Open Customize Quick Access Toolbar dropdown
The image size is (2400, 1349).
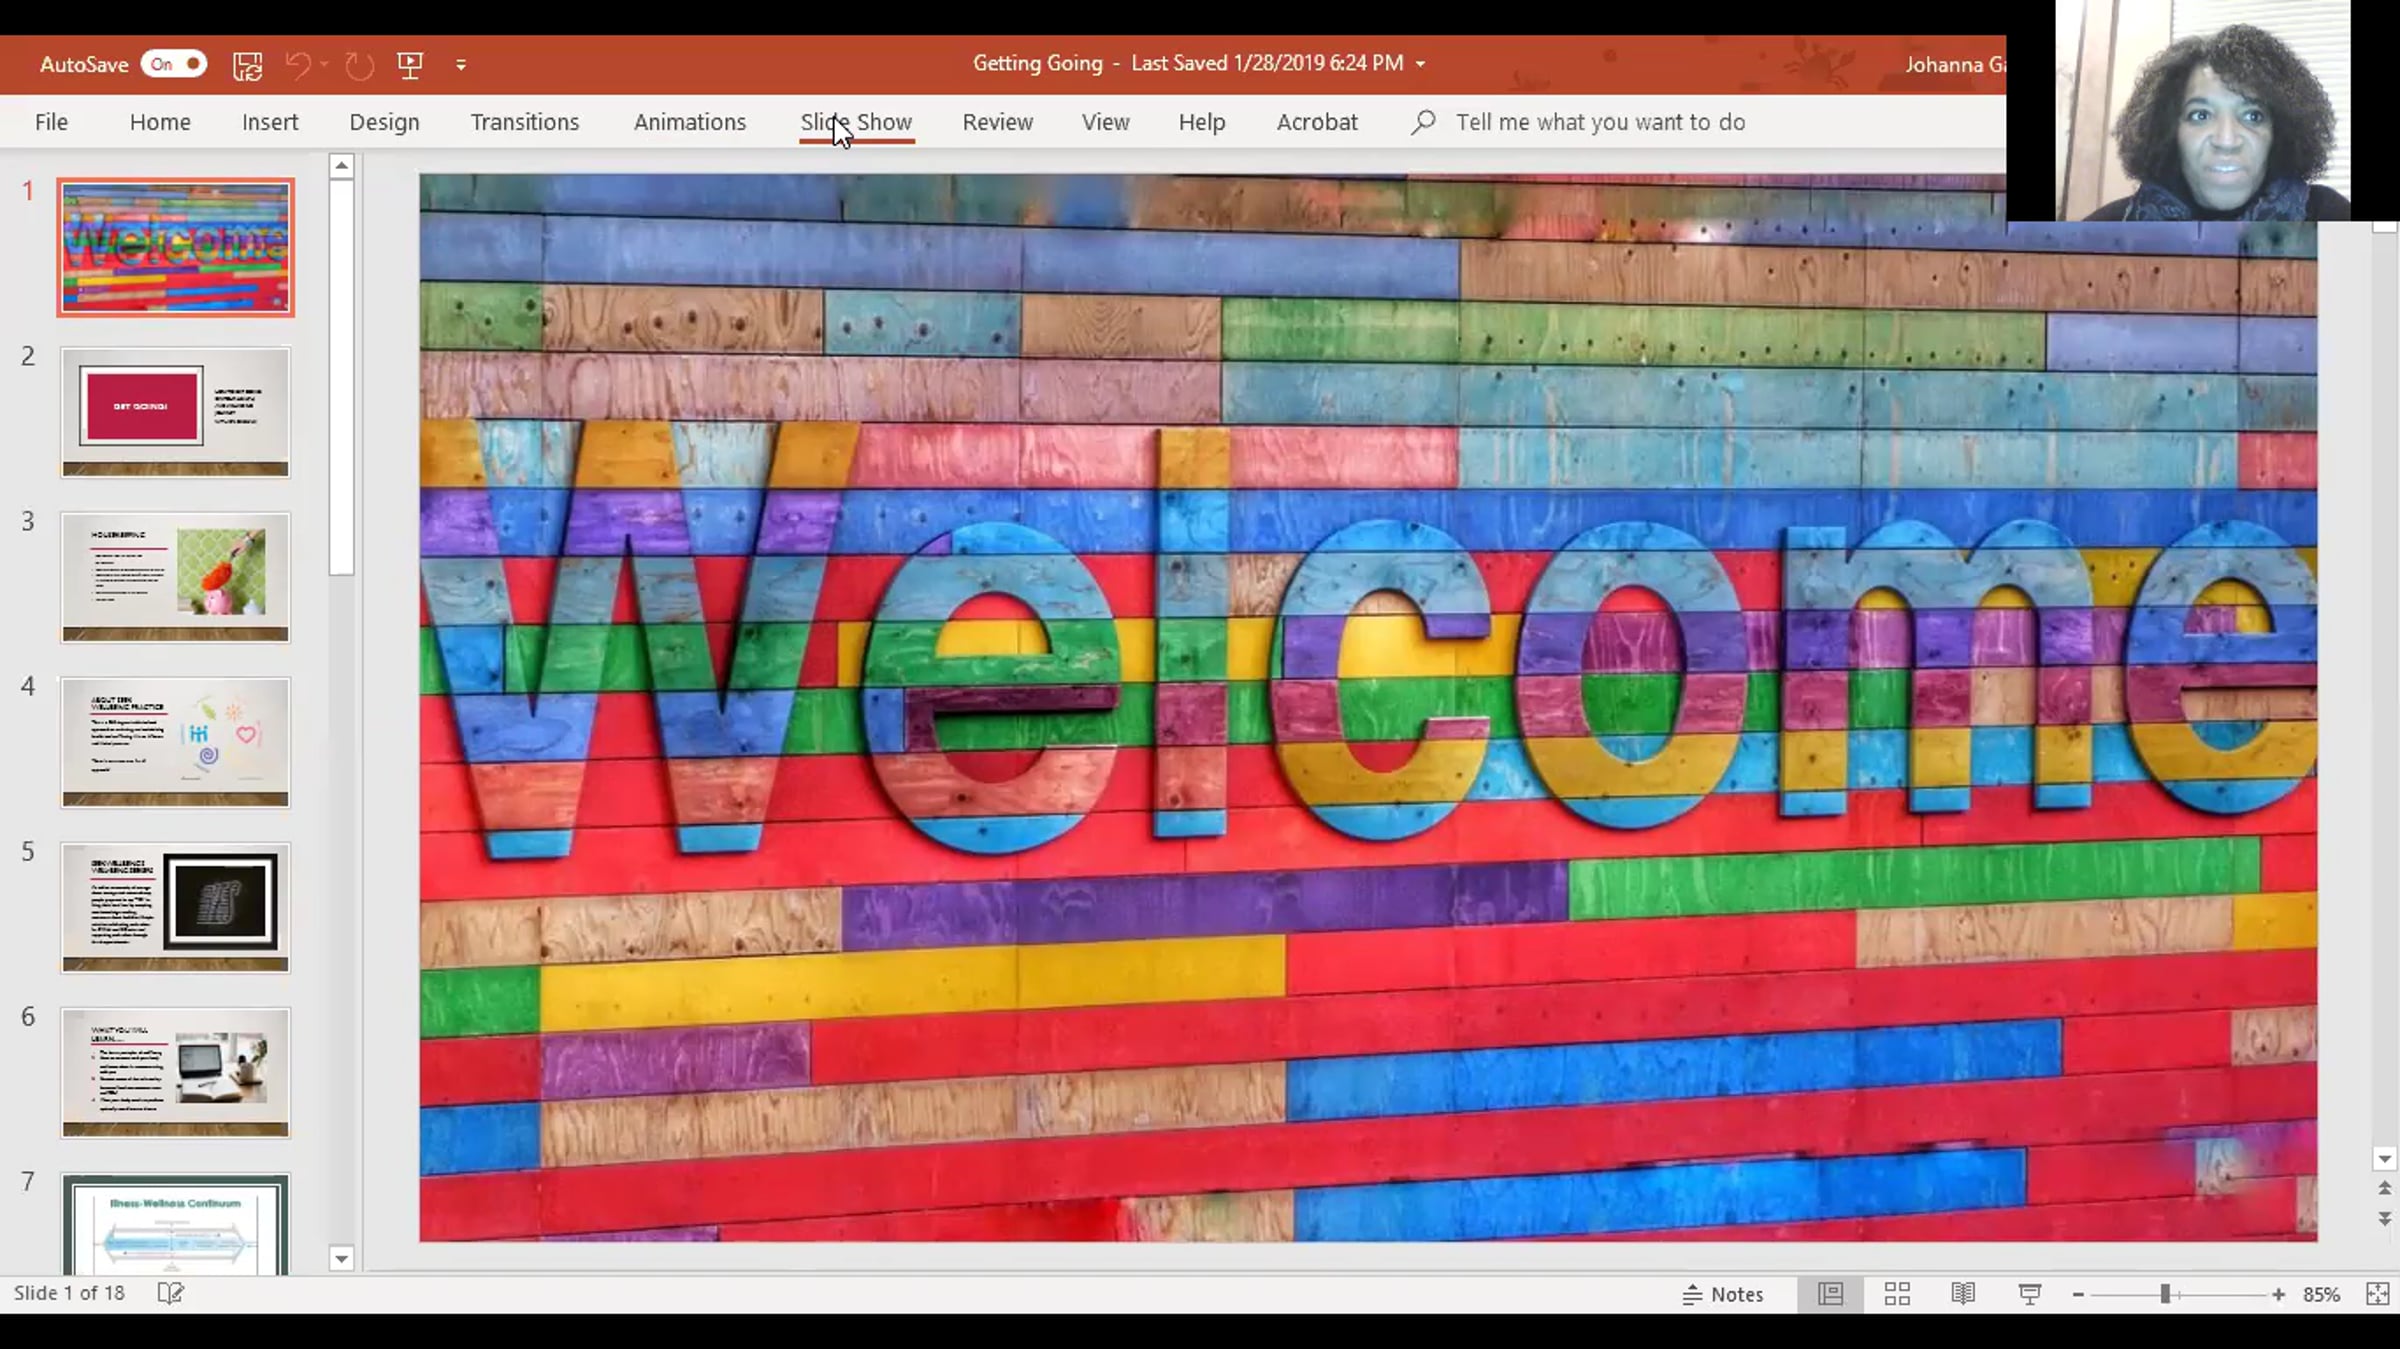(x=461, y=65)
